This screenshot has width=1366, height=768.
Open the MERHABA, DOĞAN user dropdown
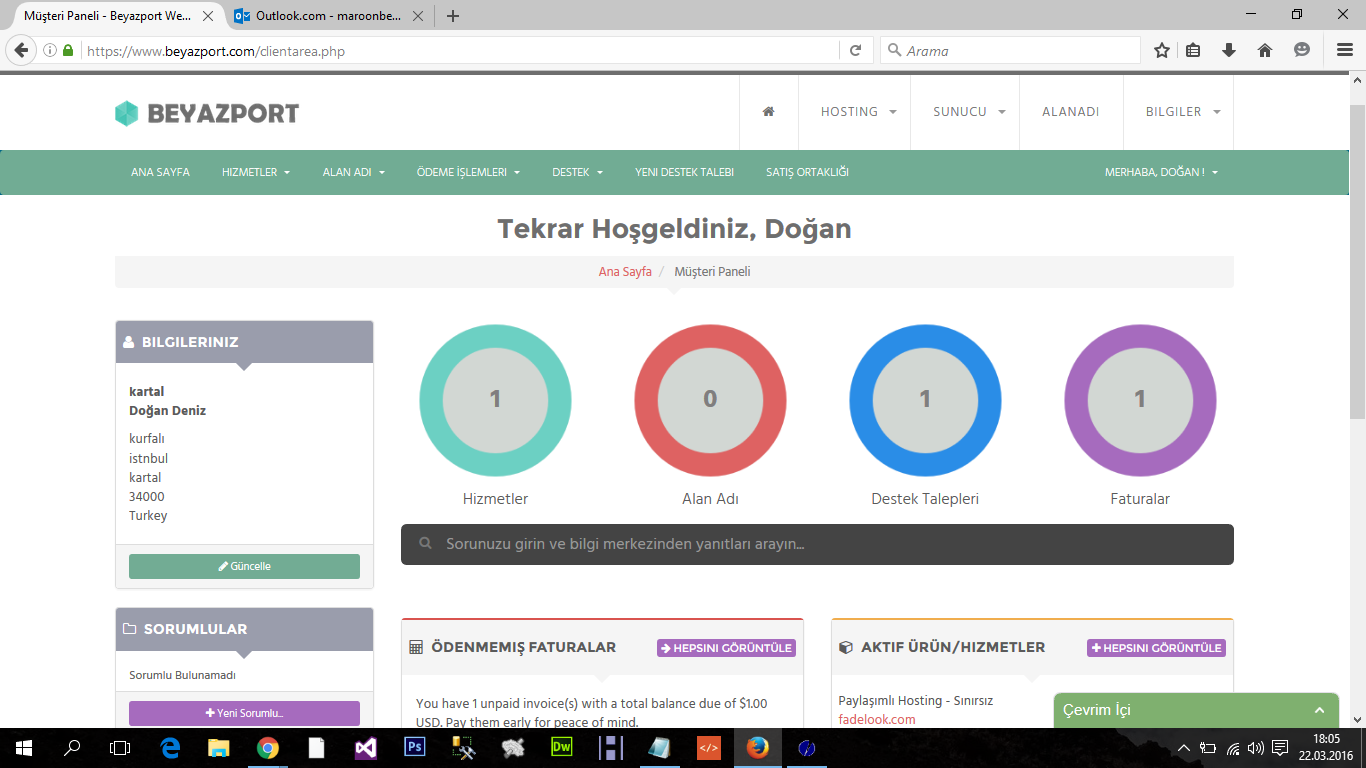pyautogui.click(x=1161, y=172)
